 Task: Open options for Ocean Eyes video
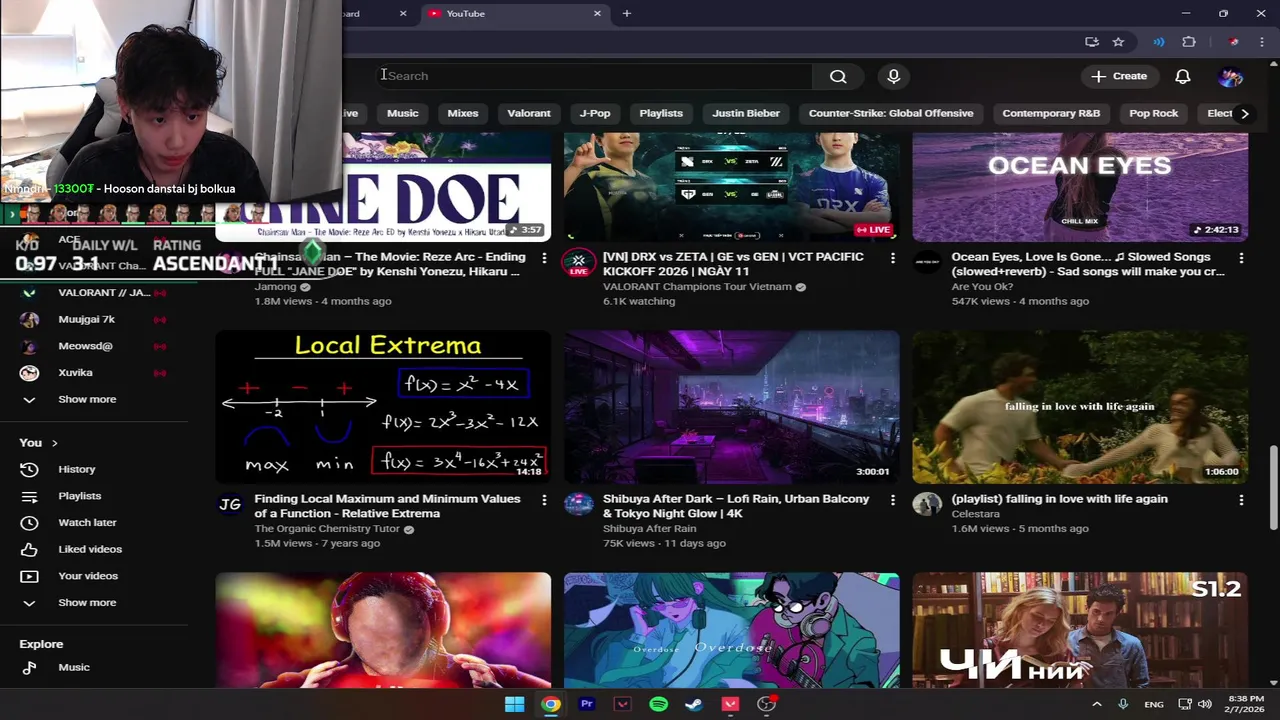pyautogui.click(x=1241, y=258)
